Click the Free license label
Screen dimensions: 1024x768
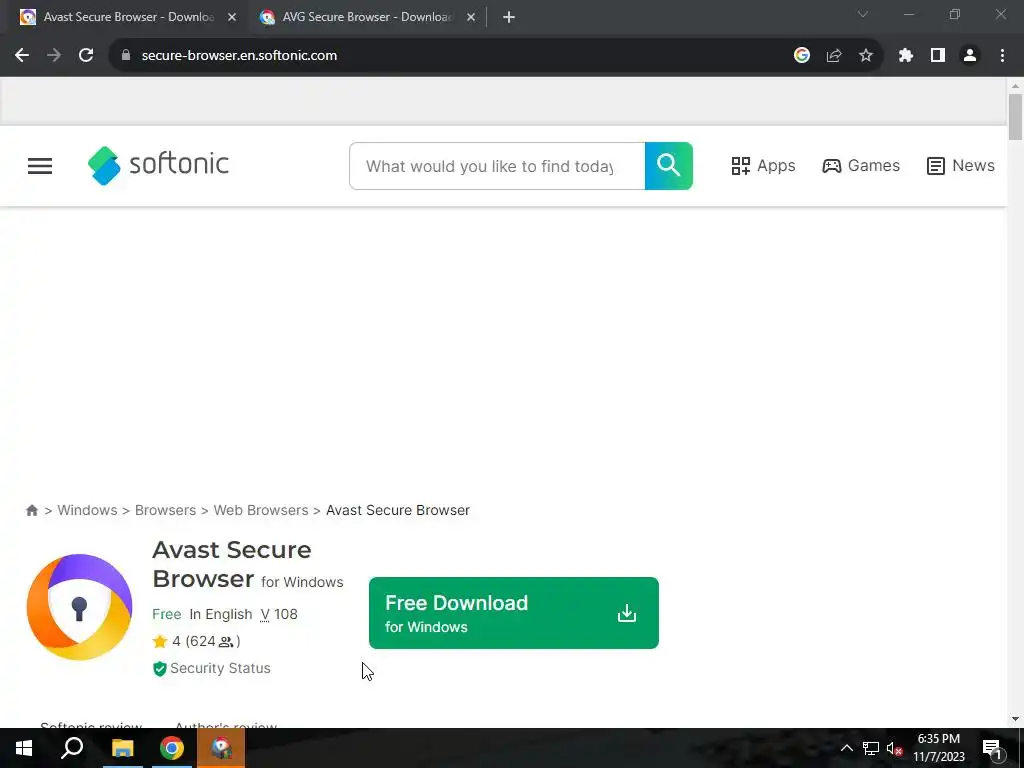[167, 614]
